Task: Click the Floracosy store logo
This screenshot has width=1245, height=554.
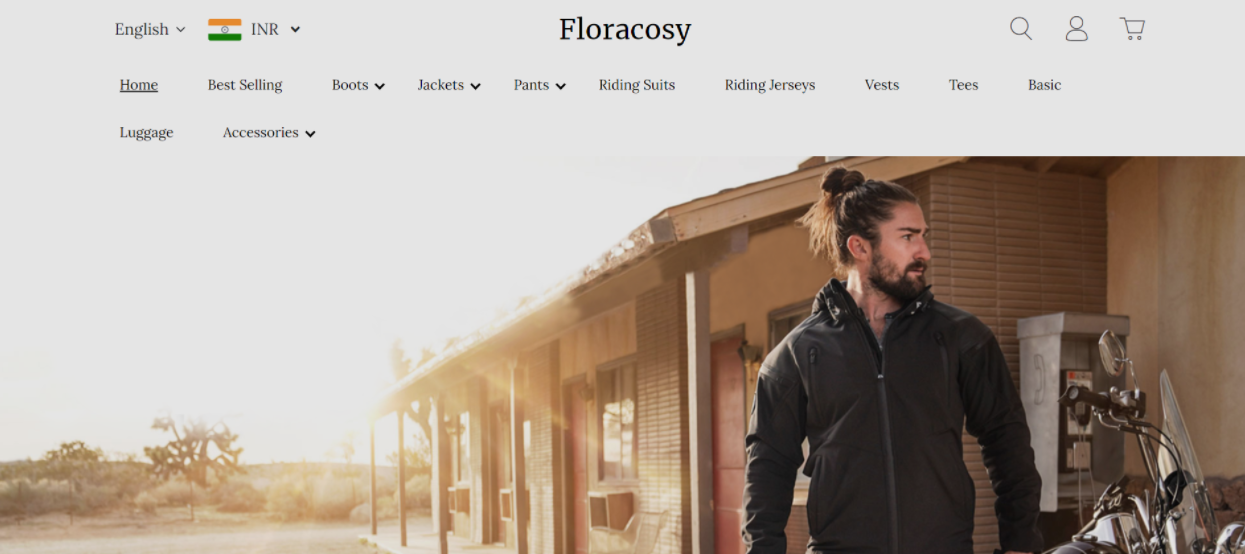Action: 625,29
